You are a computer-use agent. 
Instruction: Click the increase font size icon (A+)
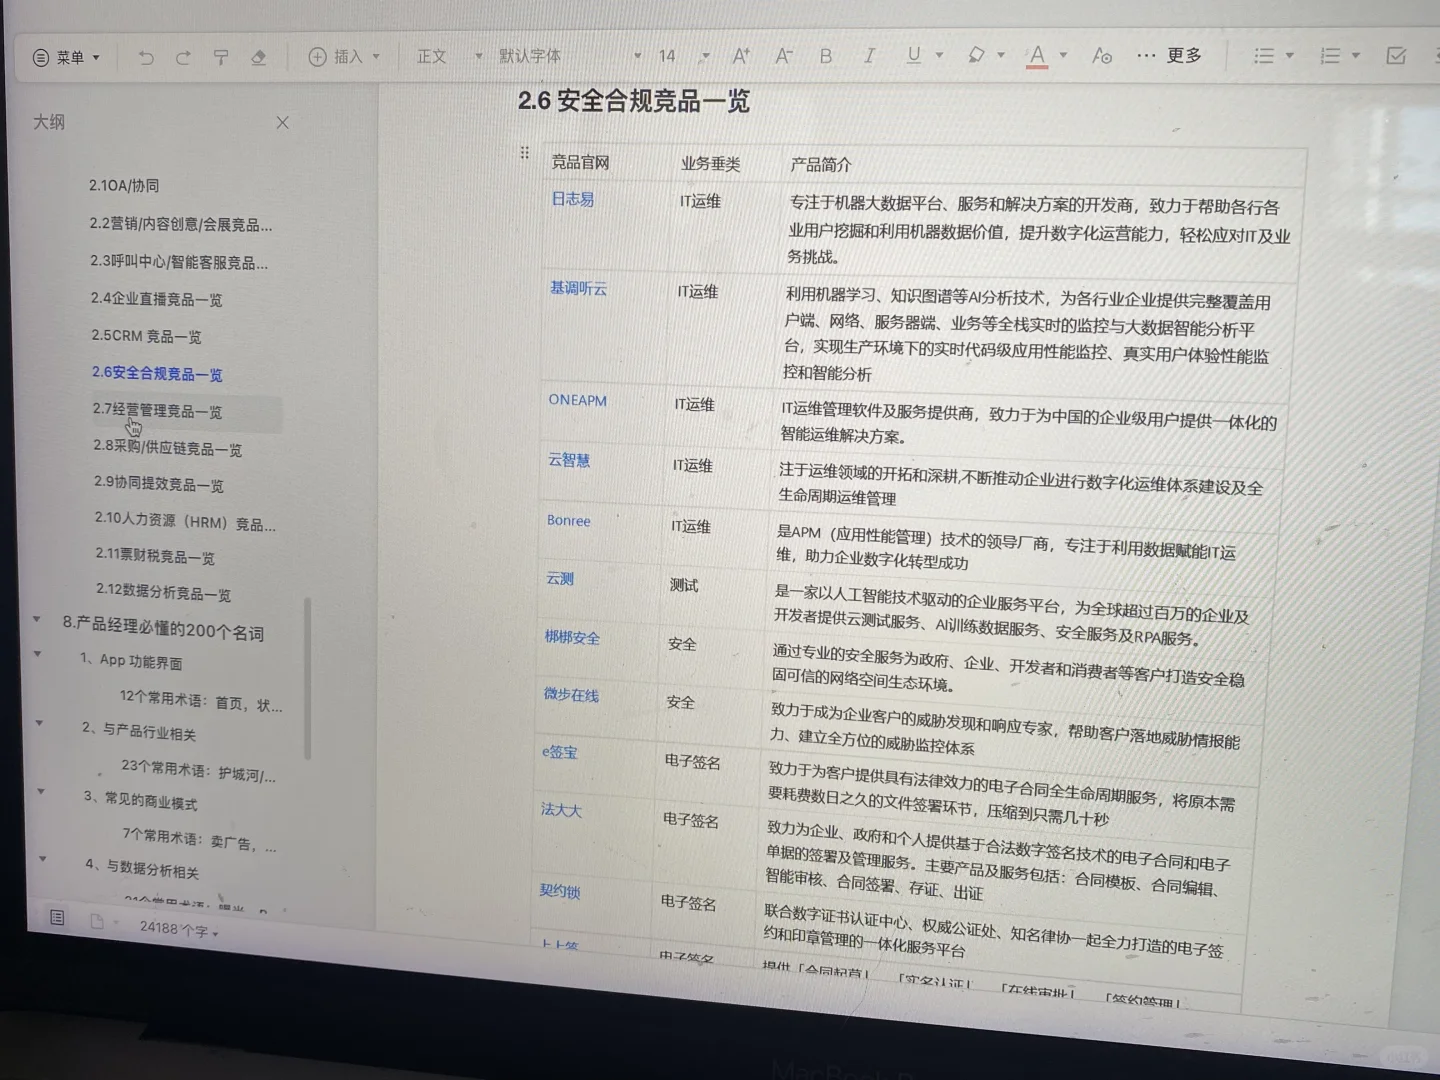[x=740, y=58]
